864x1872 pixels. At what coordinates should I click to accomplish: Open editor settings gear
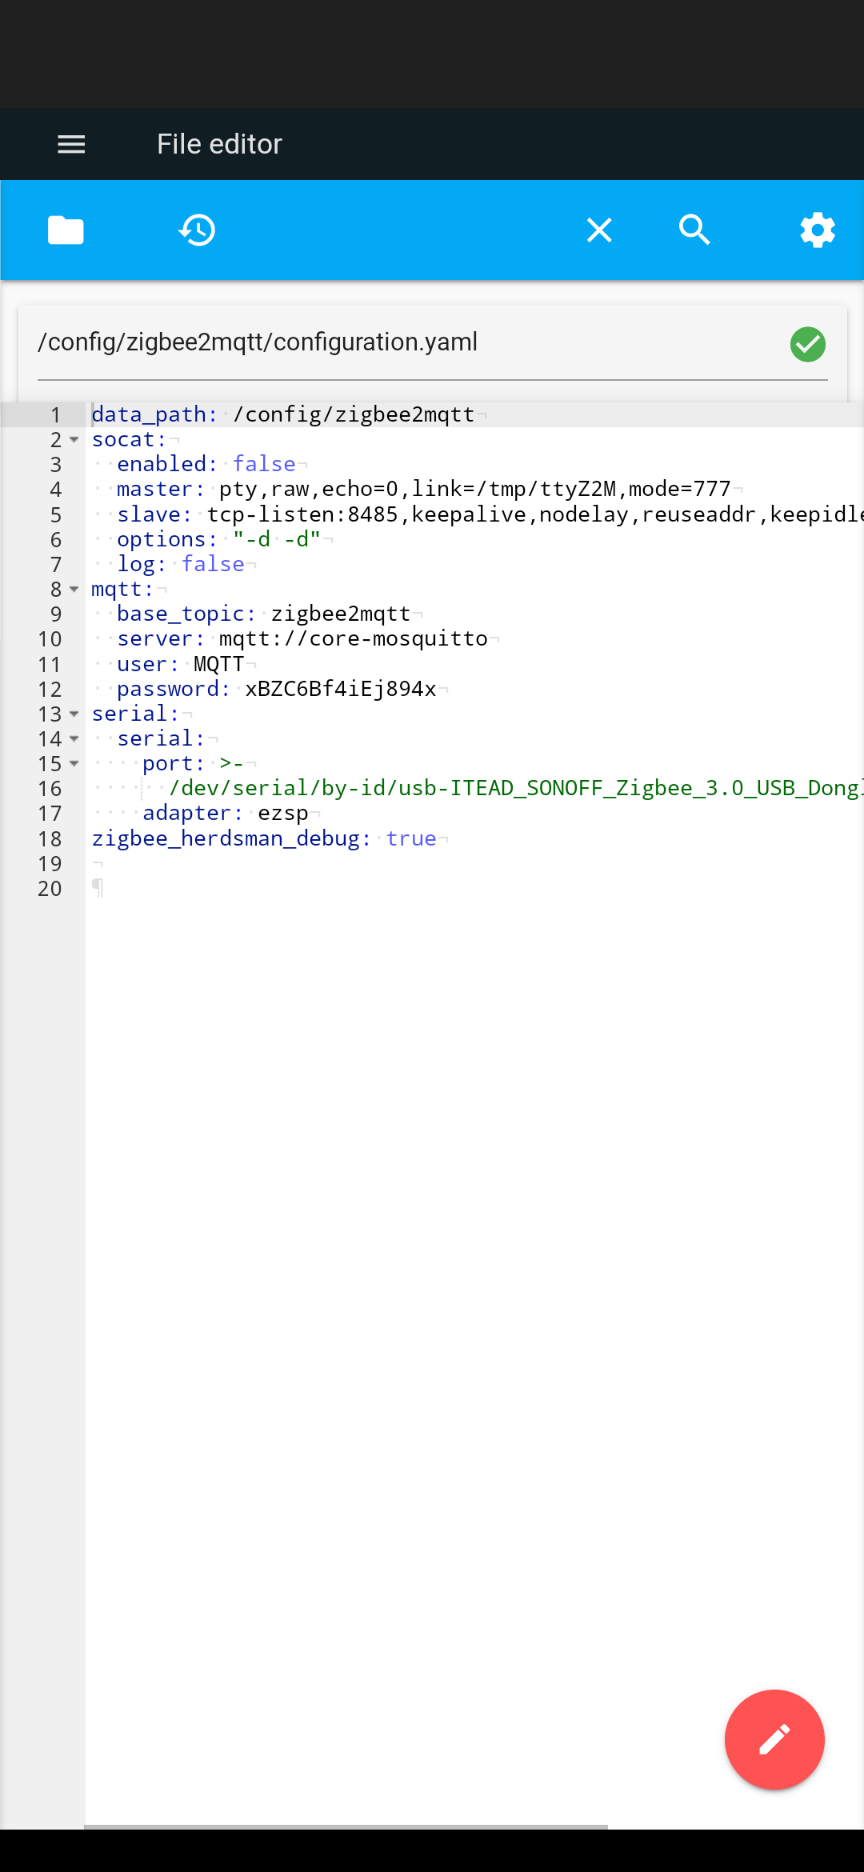[x=817, y=230]
